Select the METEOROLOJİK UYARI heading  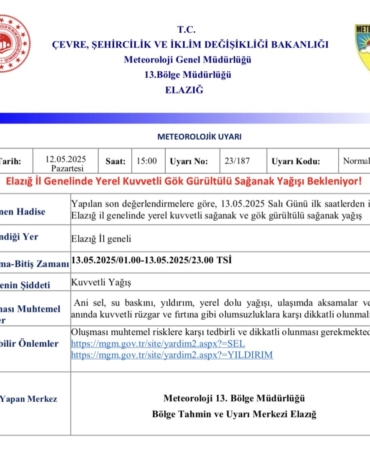[x=199, y=137]
